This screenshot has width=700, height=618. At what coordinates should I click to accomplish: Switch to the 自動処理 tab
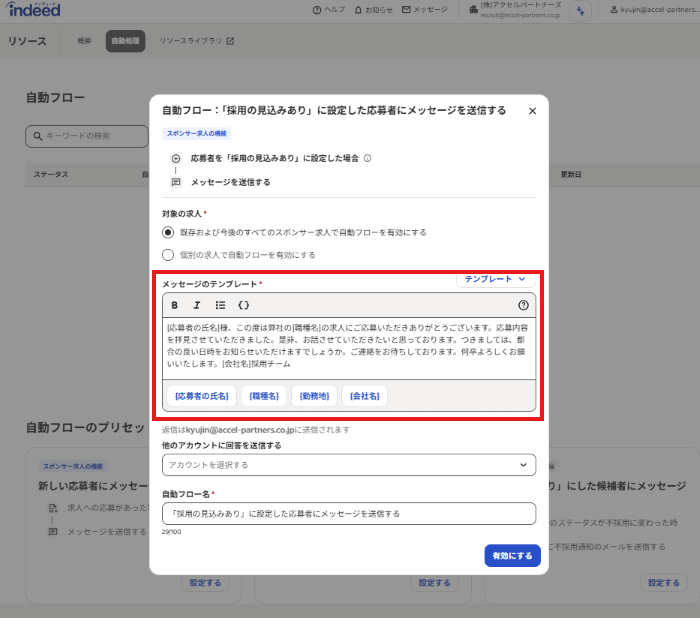(x=125, y=41)
